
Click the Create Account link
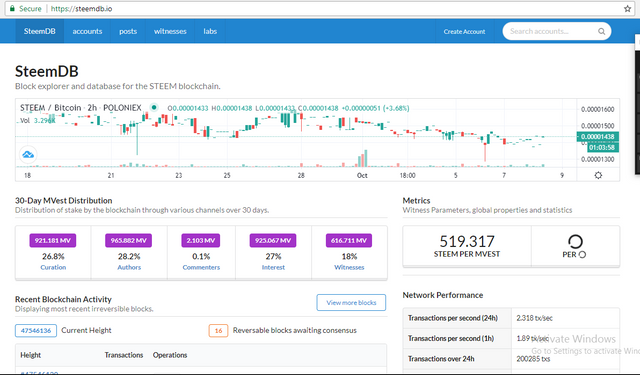464,31
